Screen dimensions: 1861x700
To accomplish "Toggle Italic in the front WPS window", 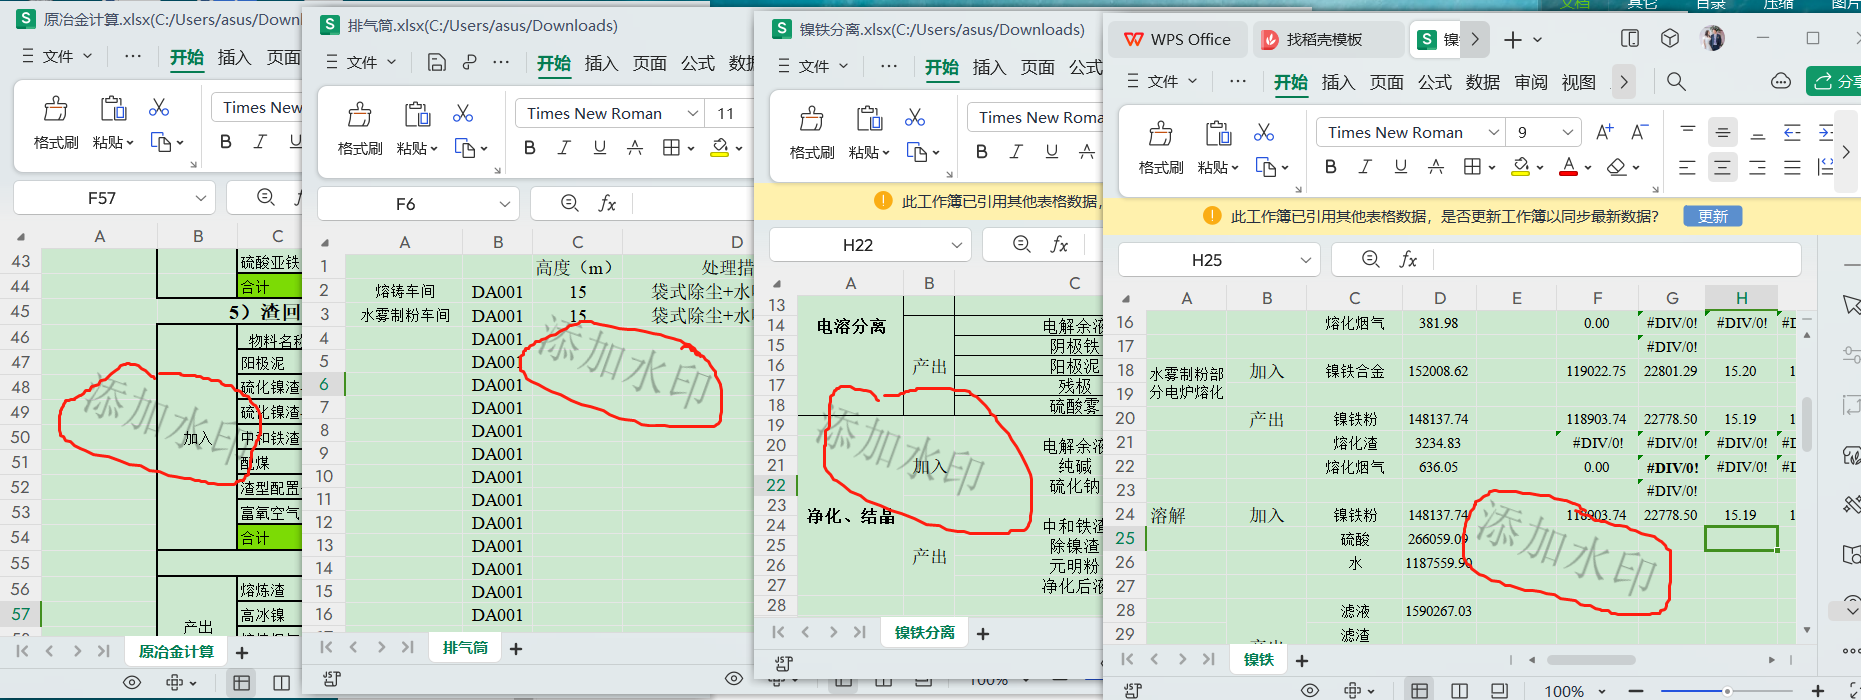I will (x=1365, y=167).
